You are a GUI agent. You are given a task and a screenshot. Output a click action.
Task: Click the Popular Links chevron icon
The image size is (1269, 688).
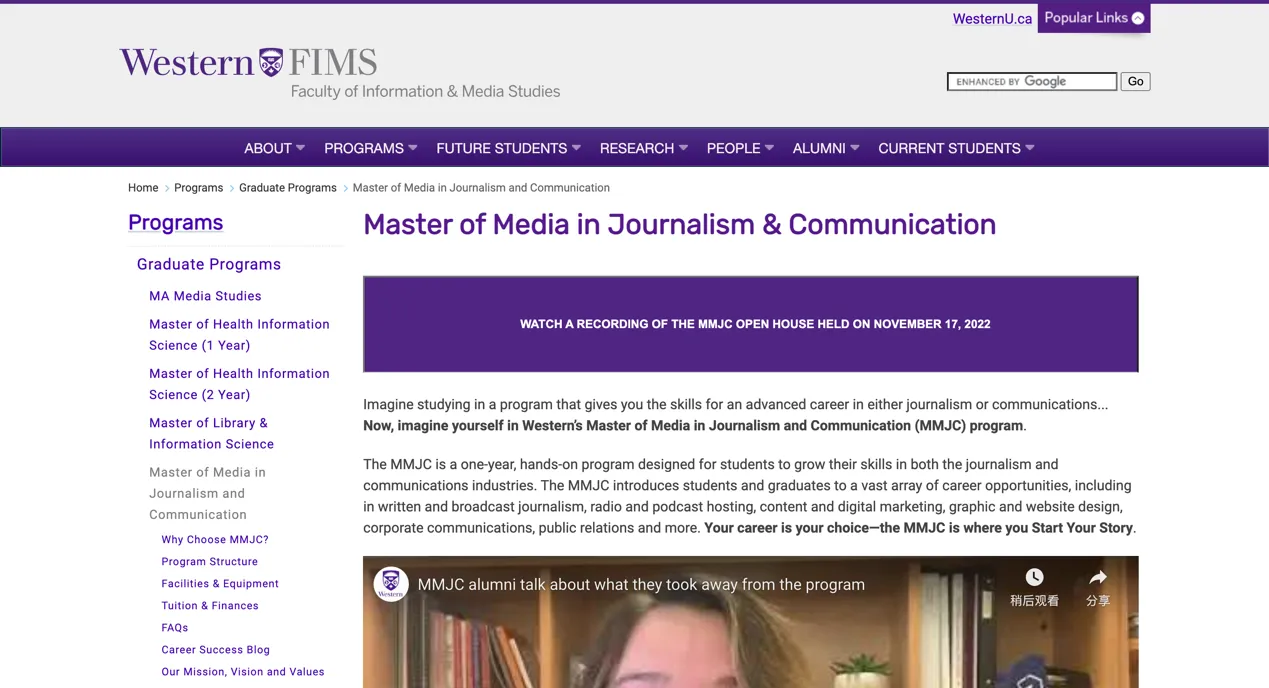coord(1138,18)
